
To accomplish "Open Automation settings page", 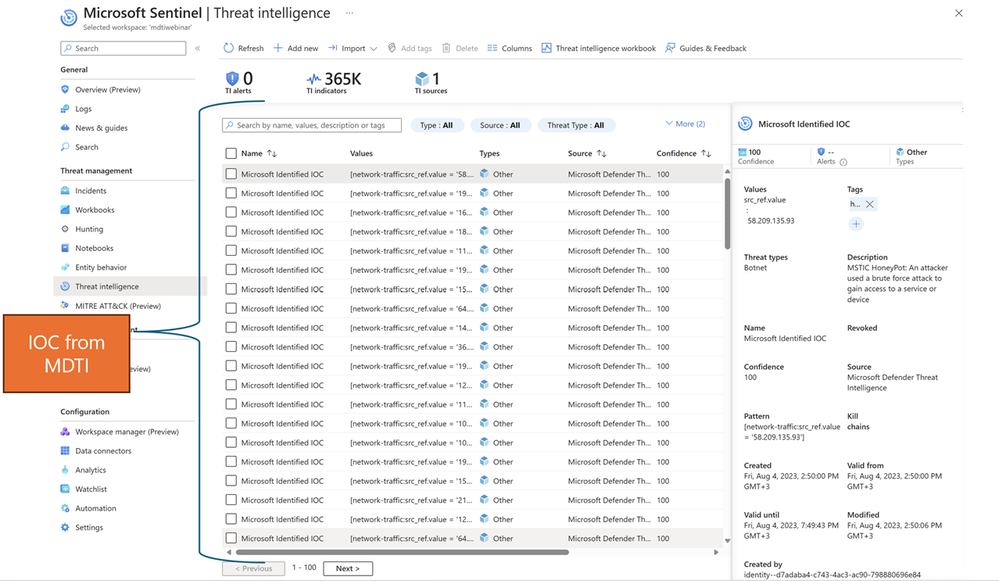I will tap(96, 508).
